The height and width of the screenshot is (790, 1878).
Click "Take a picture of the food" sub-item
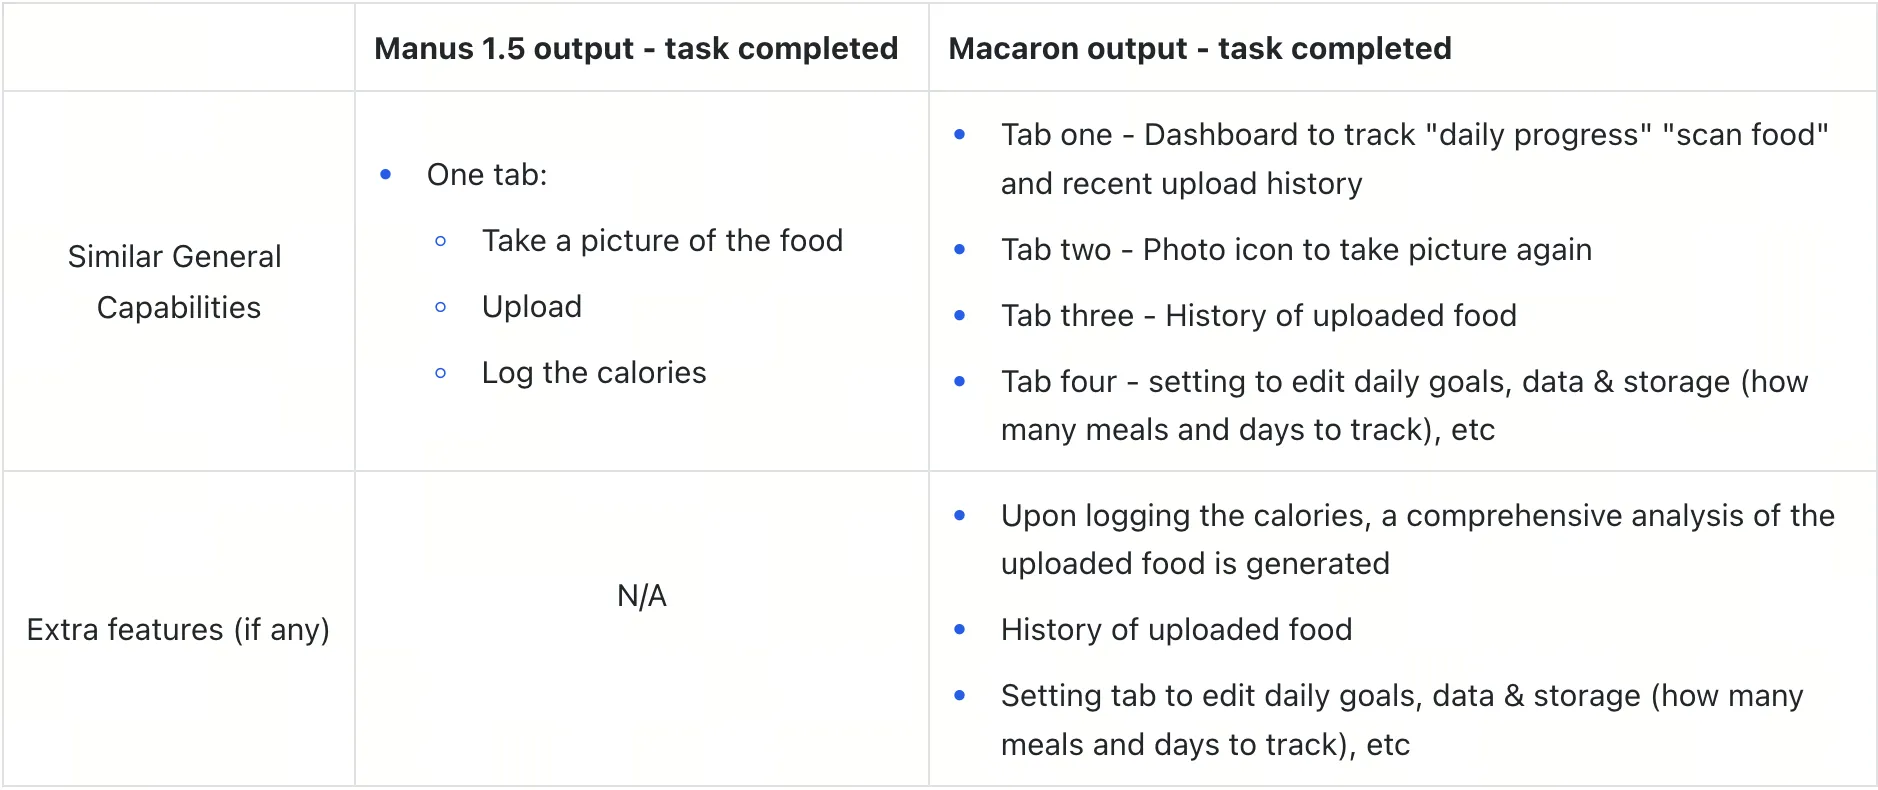pos(662,241)
